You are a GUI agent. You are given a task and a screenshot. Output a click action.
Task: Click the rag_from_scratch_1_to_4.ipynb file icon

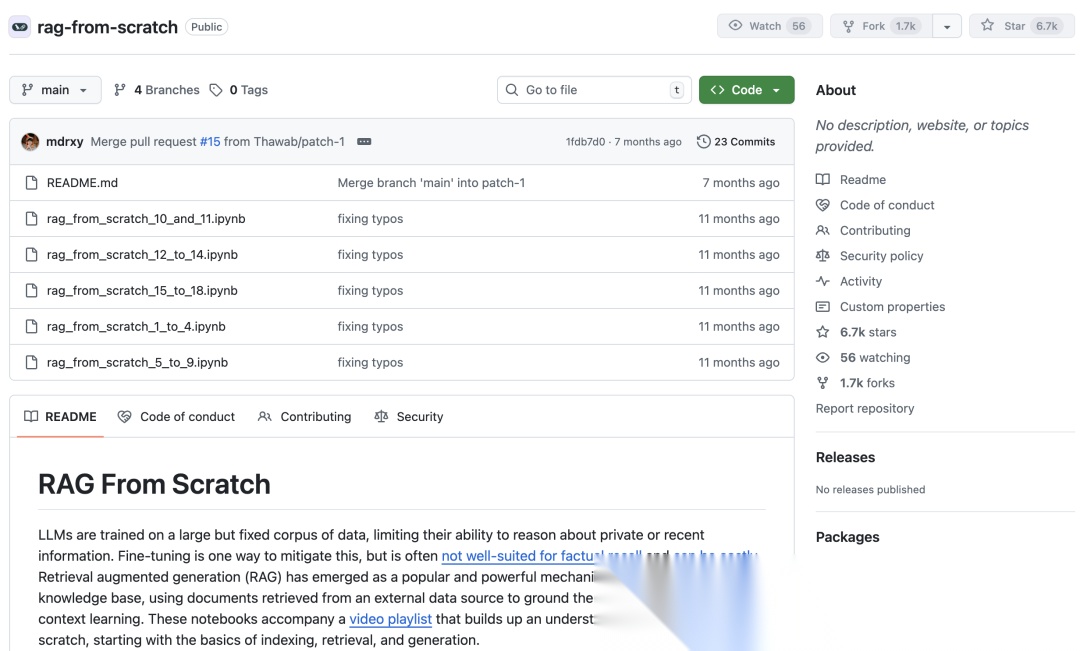(31, 326)
